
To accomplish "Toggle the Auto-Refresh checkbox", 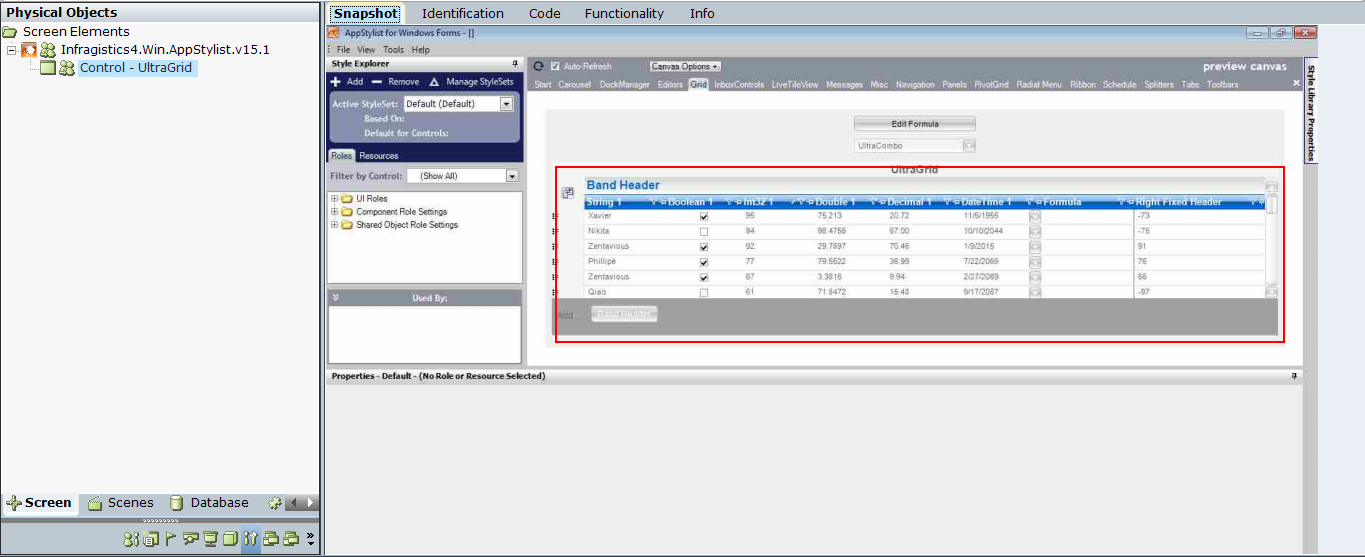I will click(555, 66).
